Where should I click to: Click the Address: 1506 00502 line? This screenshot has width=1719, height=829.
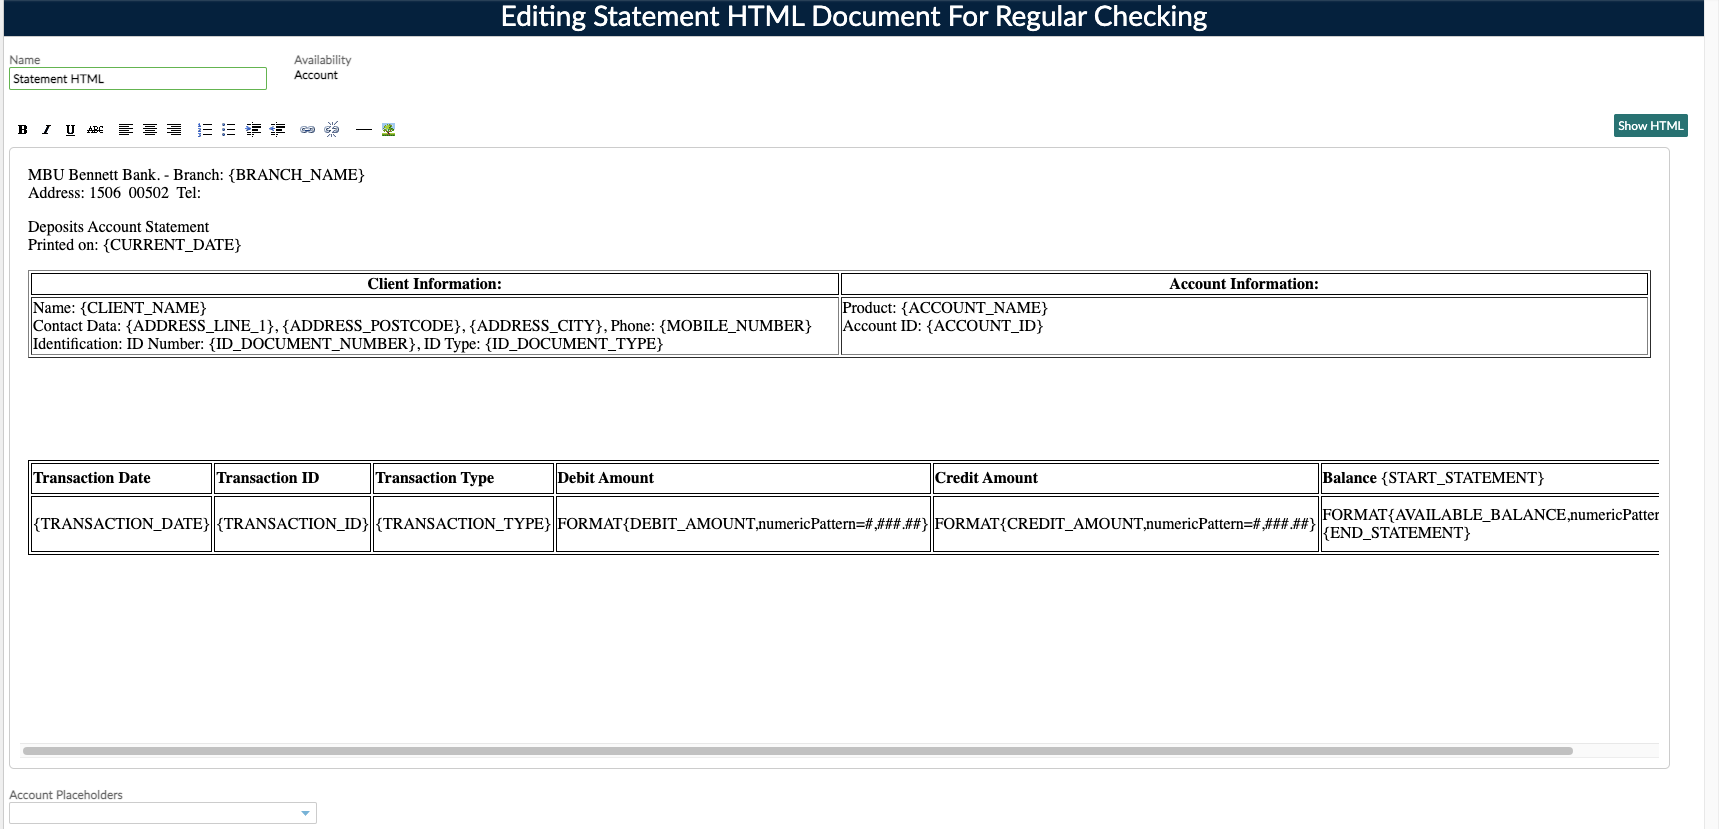tap(114, 192)
